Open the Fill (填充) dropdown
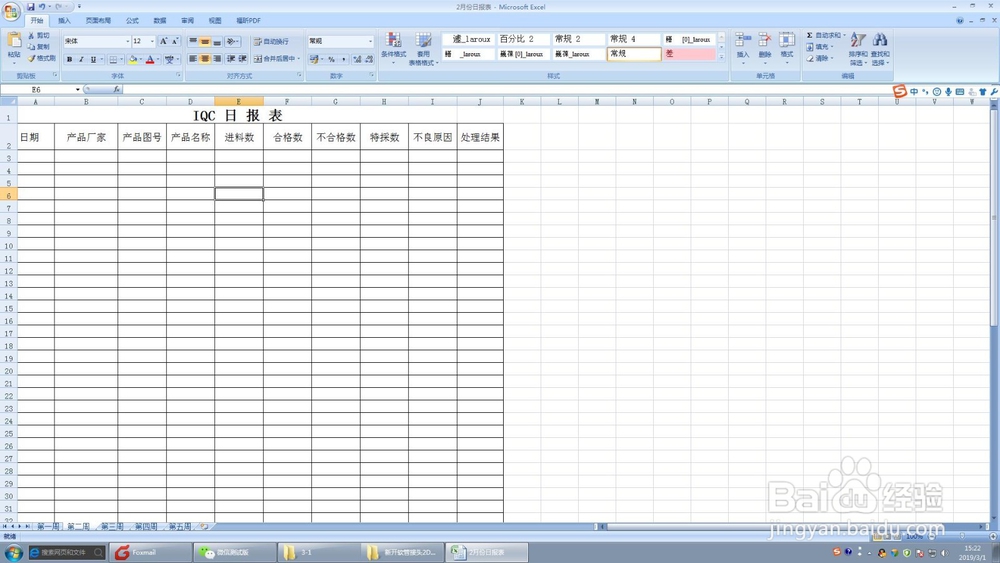This screenshot has width=1000, height=563. [820, 47]
